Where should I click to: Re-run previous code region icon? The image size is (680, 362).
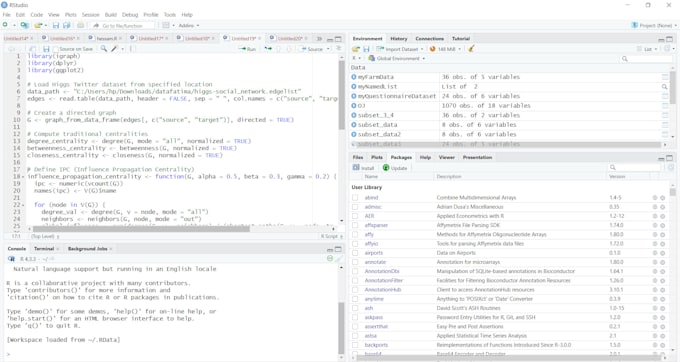click(268, 49)
